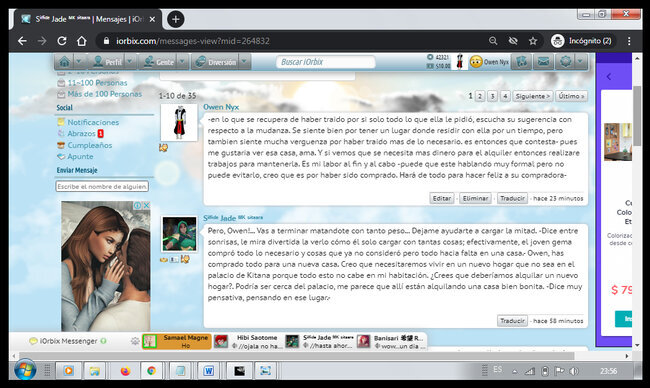Click the ad info icon on sidebar ad
The width and height of the screenshot is (650, 388).
pos(138,205)
